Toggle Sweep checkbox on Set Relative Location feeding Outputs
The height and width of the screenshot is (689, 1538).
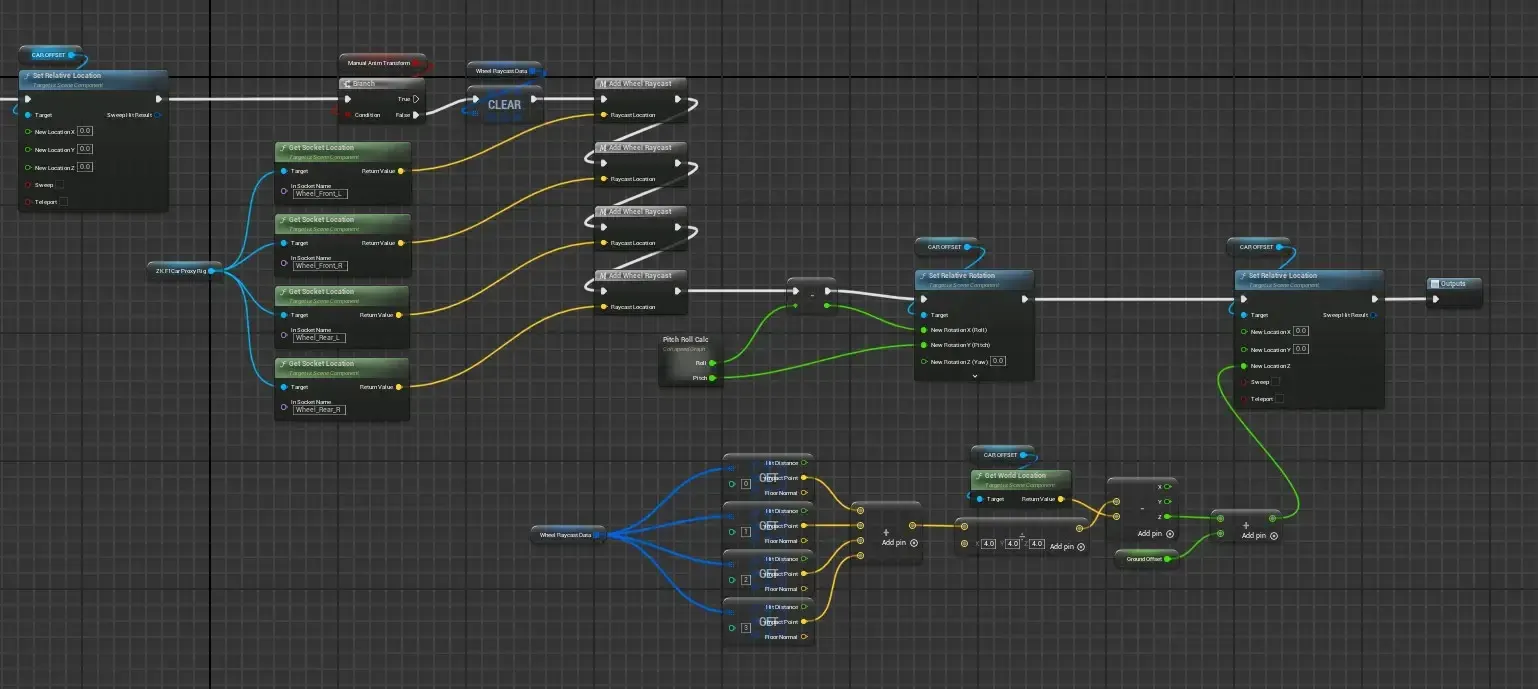(x=1276, y=382)
